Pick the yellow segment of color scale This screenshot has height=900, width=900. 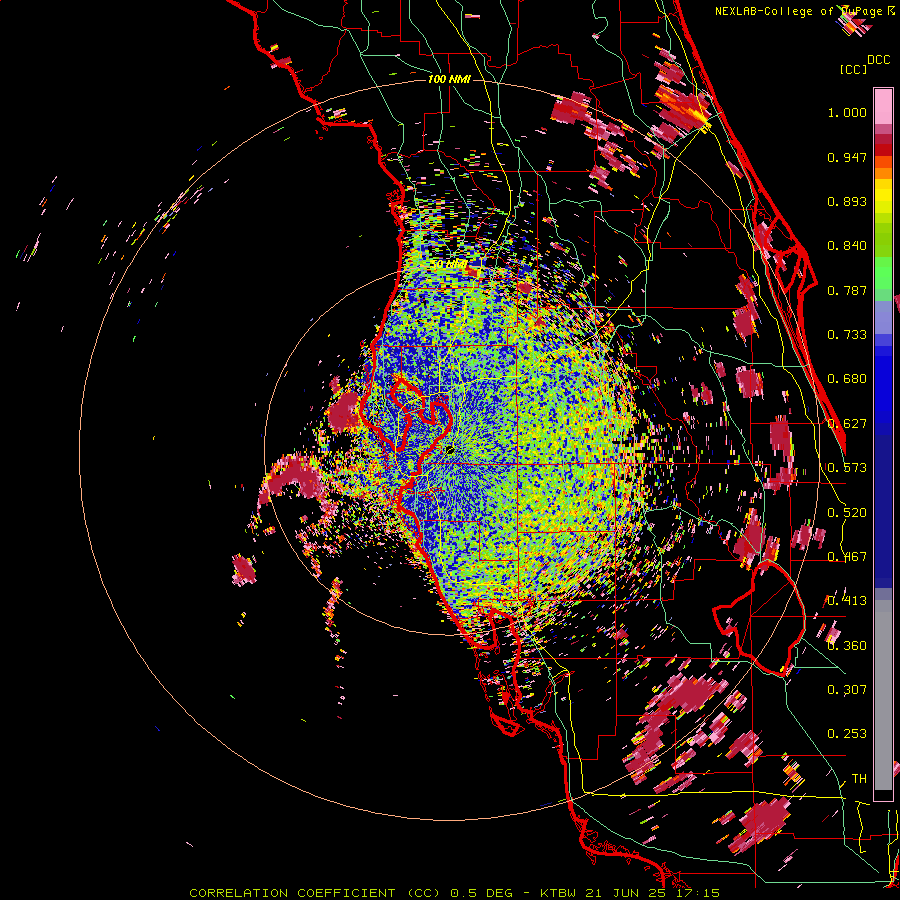[x=883, y=197]
